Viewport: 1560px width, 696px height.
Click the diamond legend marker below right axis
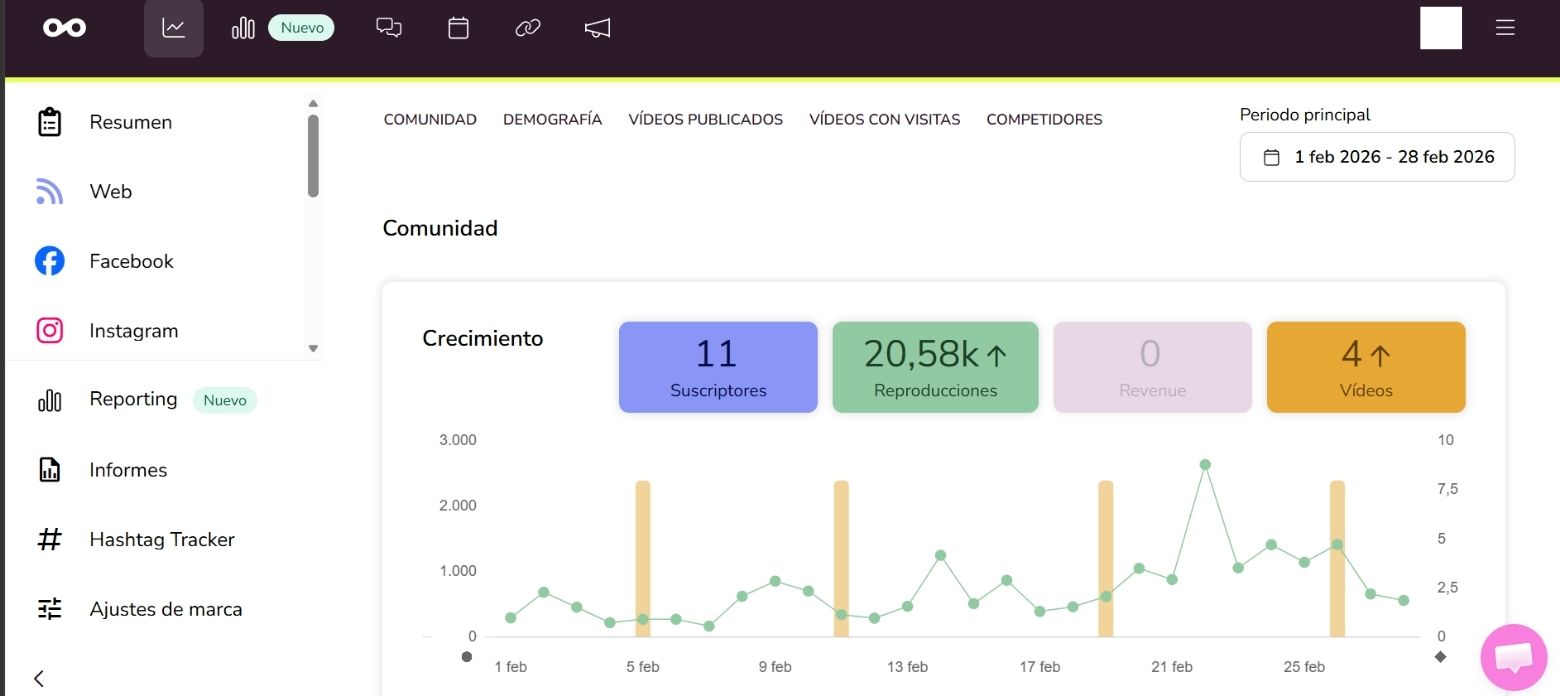(1440, 657)
